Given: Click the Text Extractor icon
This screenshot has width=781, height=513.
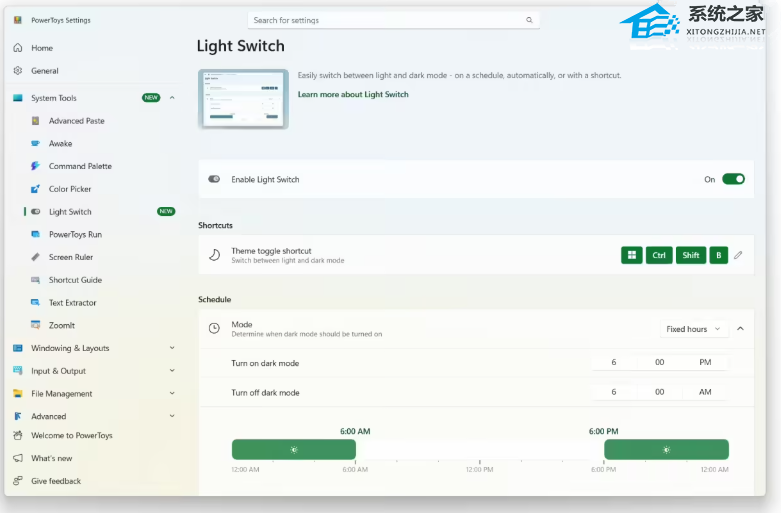Looking at the screenshot, I should [35, 302].
